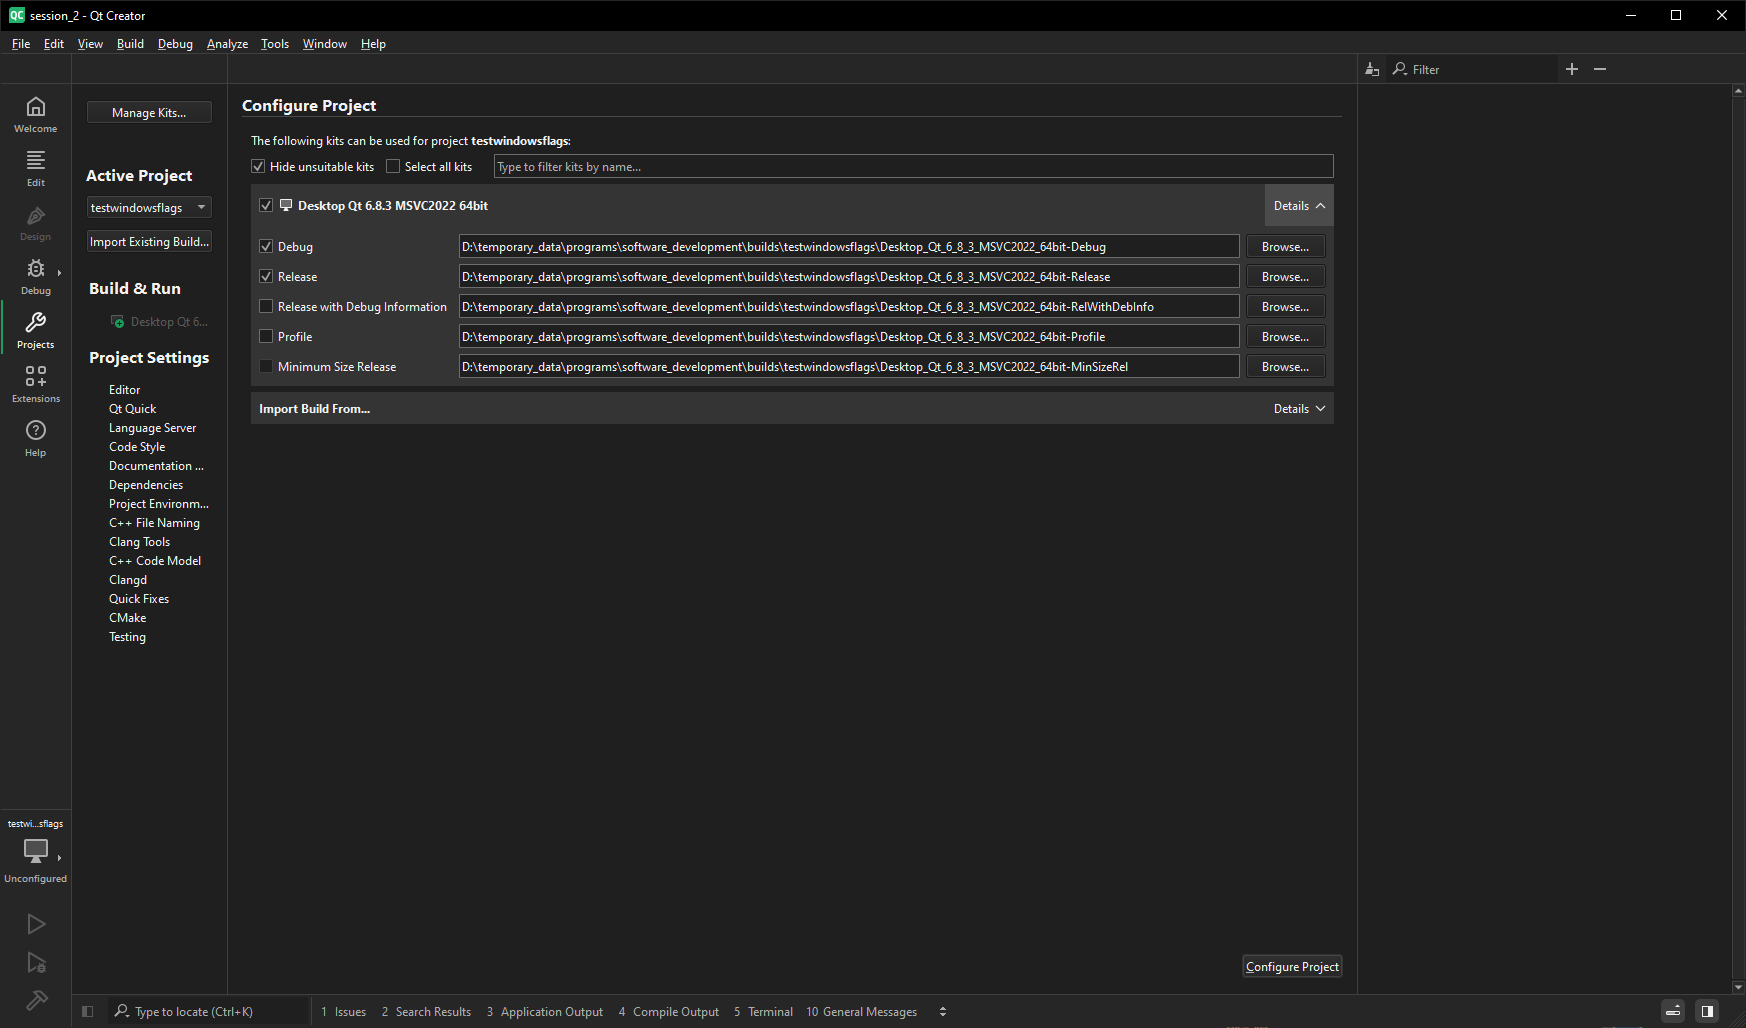
Task: Select Code Style project setting
Action: [137, 446]
